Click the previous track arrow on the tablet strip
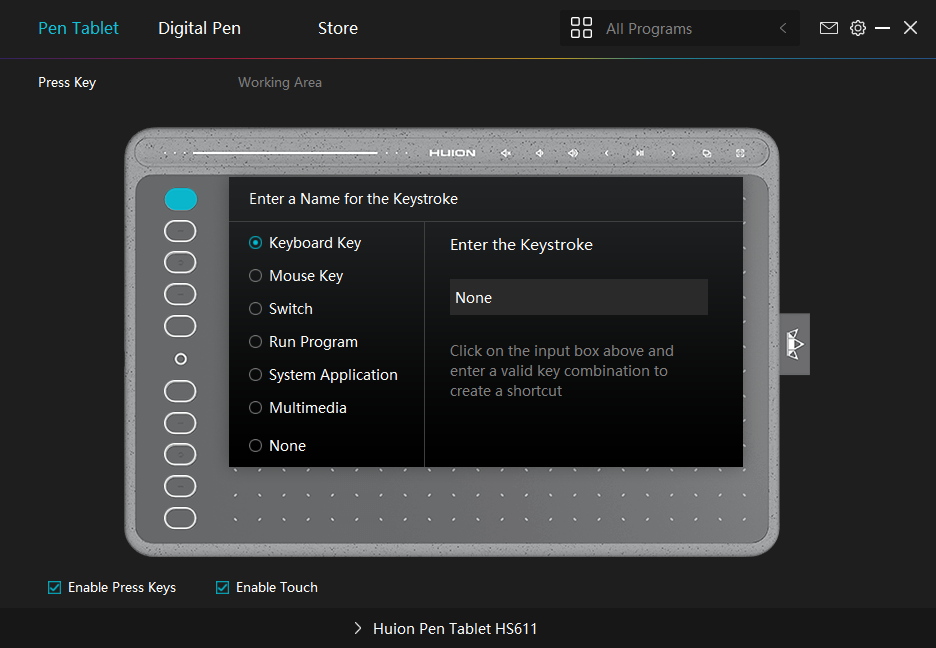 [606, 153]
